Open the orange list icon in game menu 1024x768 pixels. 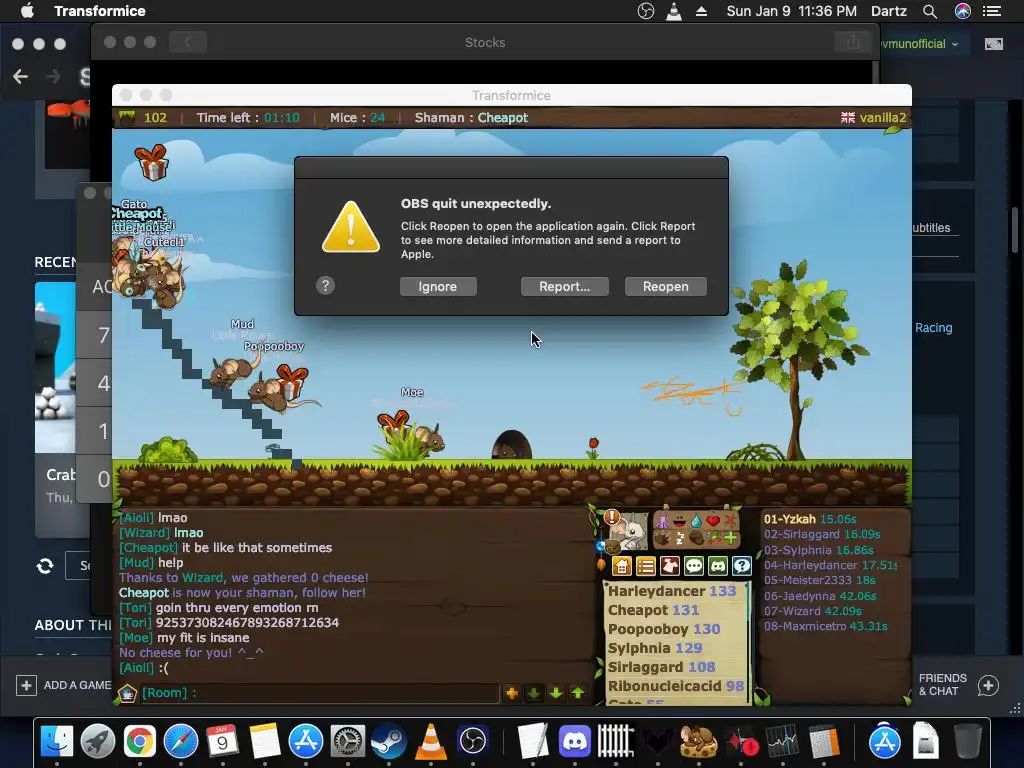pos(646,566)
